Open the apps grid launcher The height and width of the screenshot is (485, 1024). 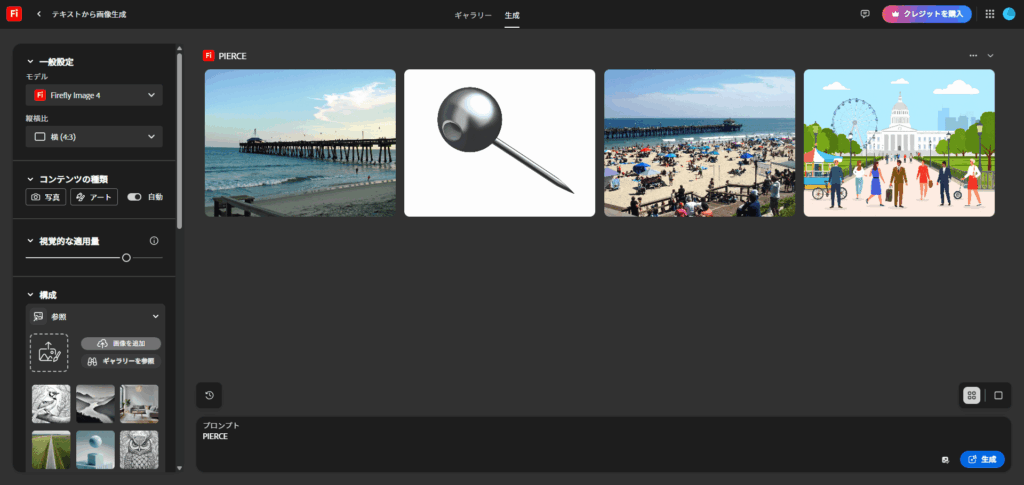[989, 14]
